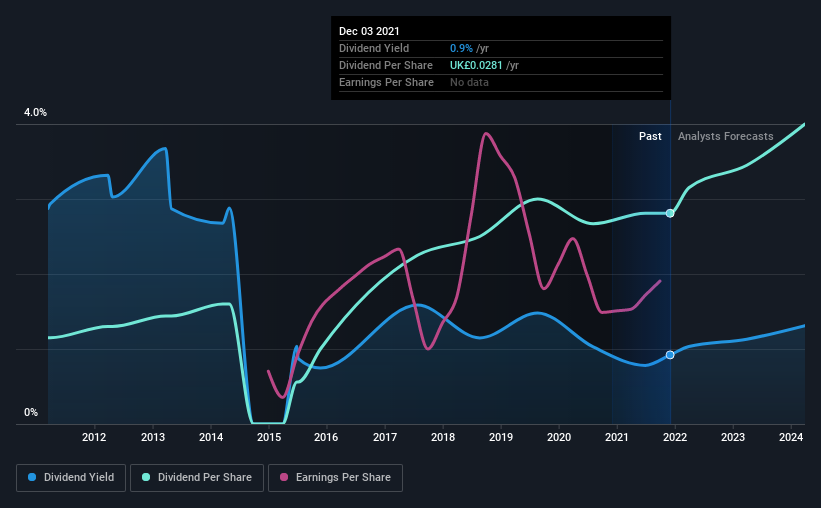Click the teal Dividend Per Share legend dot
821x508 pixels.
146,477
